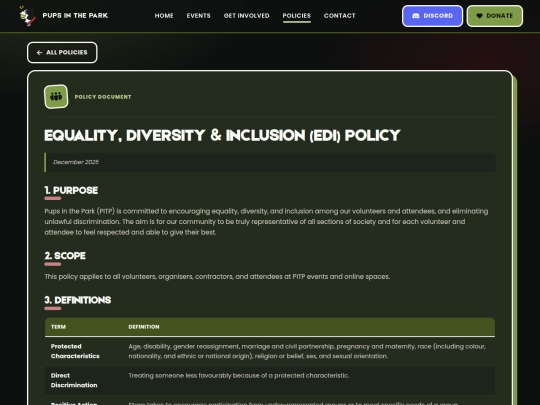Click the Donate button
Screen dimensions: 540x405
(x=495, y=16)
